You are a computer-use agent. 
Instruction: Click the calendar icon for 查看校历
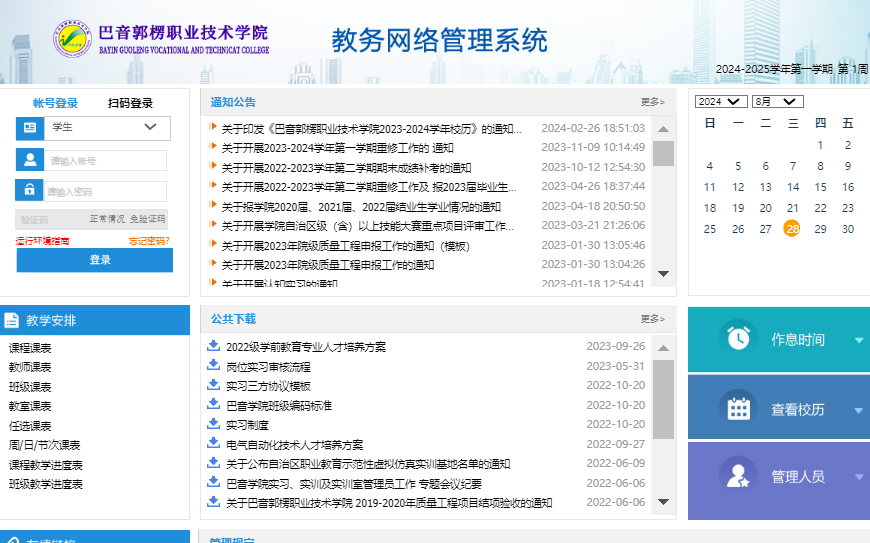pos(739,409)
